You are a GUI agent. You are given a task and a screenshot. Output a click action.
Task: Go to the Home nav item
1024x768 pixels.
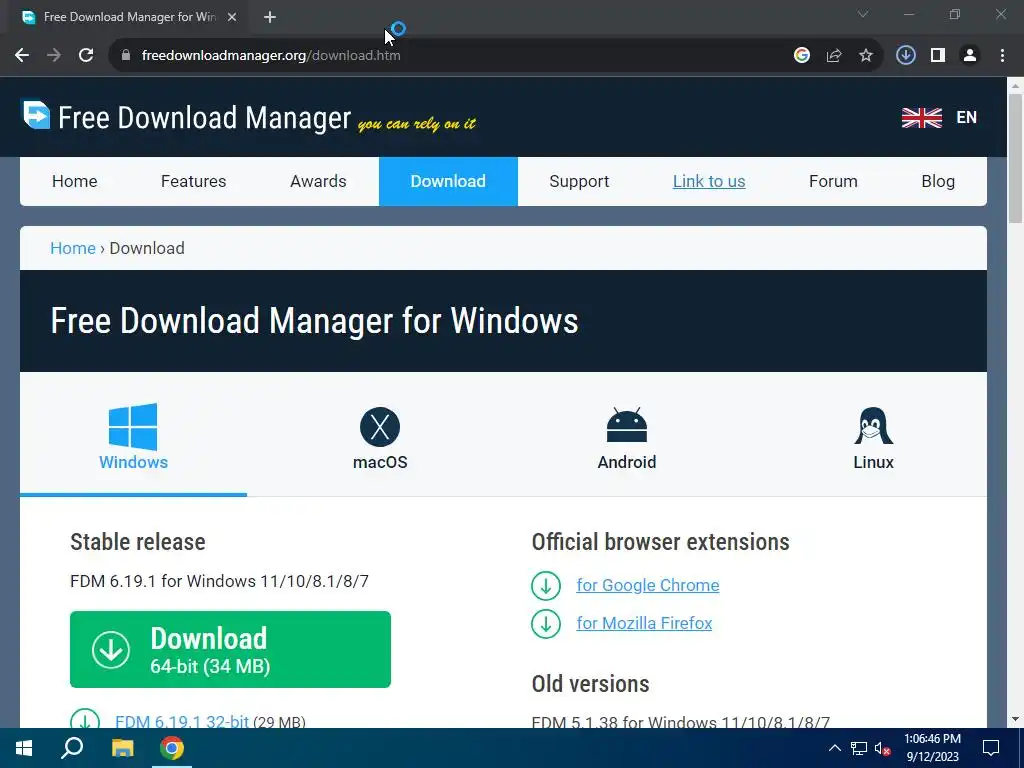point(74,181)
